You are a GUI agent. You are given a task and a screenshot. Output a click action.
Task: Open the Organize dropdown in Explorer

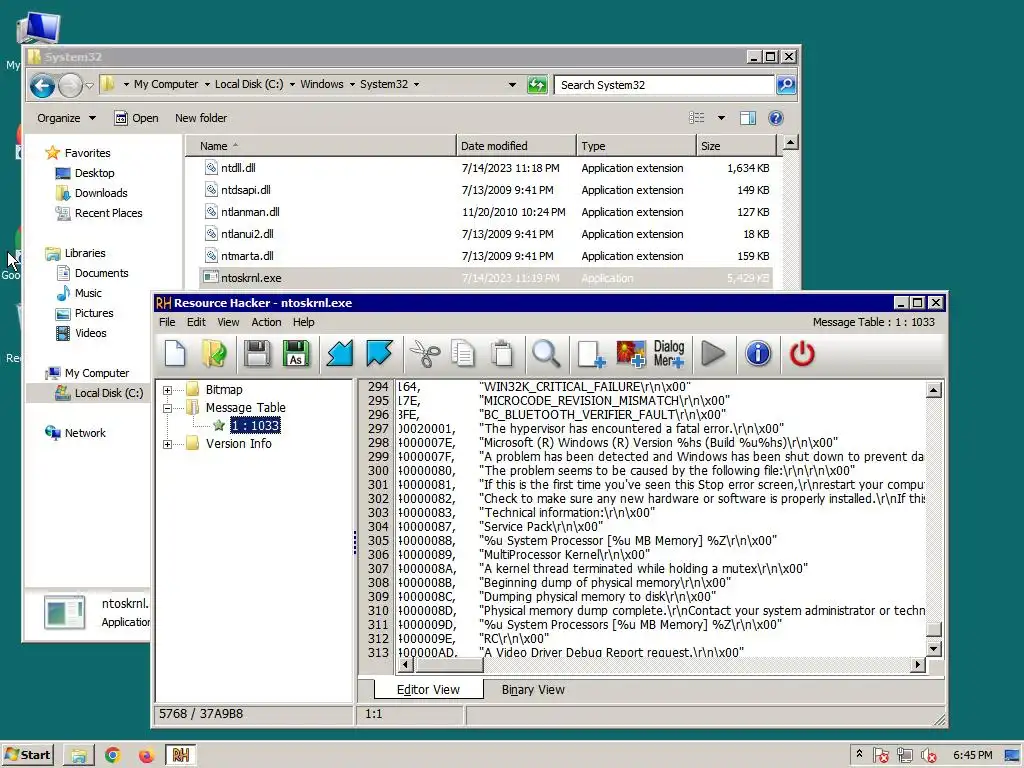point(66,118)
